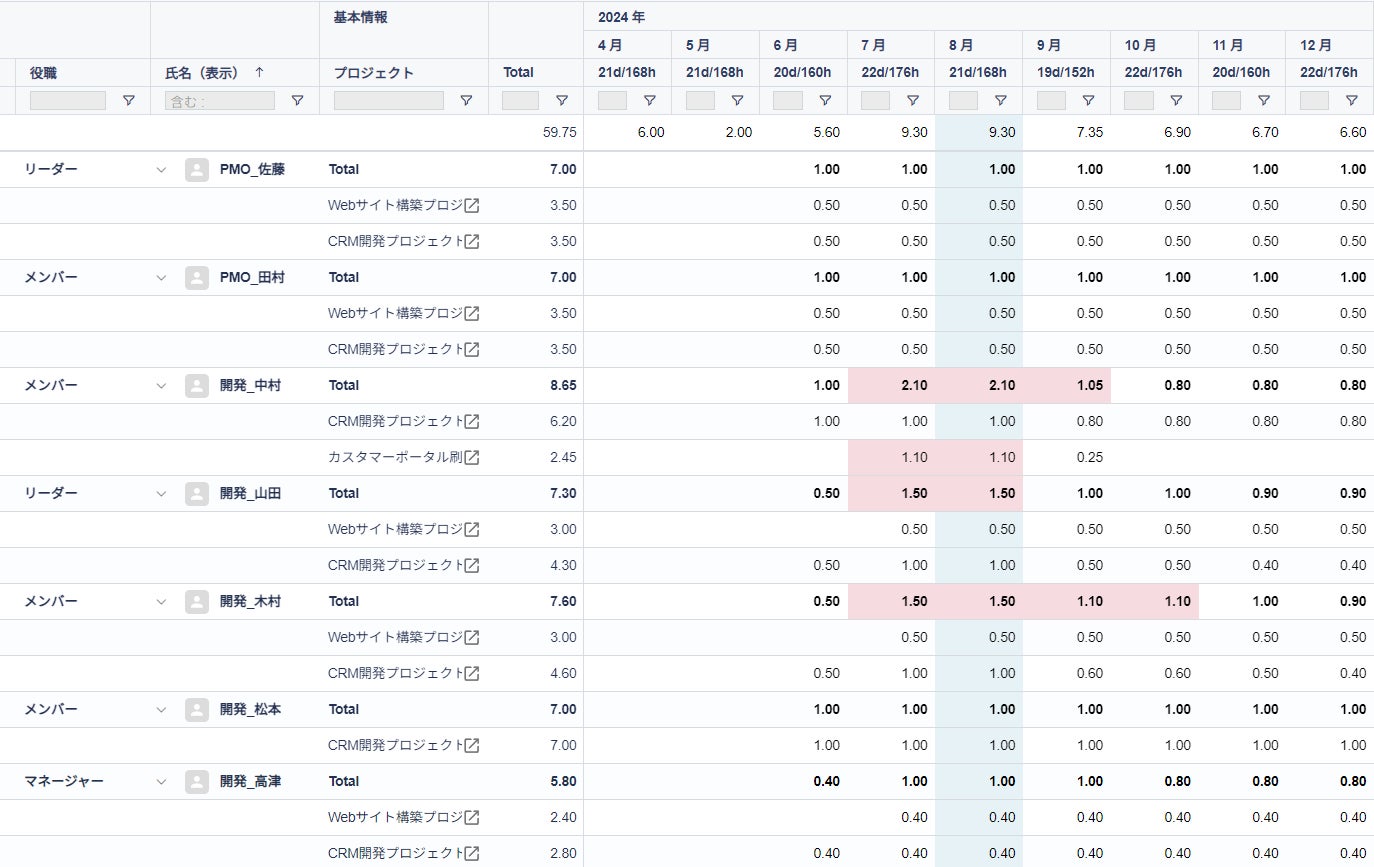Collapse the 開発_高津 row group

[161, 781]
